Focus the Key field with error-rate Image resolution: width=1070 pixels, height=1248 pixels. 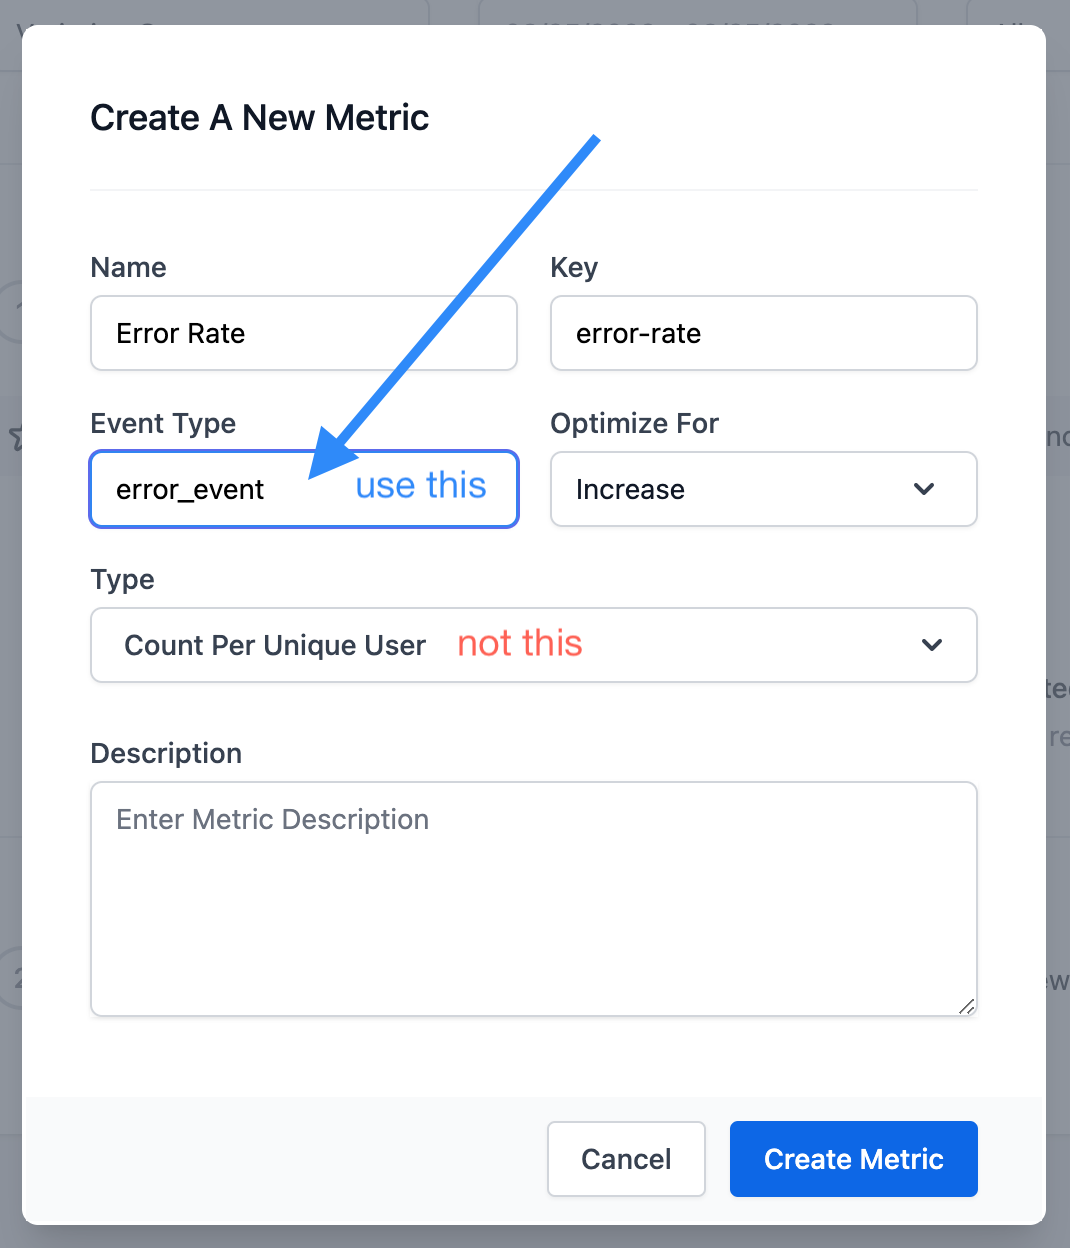(763, 333)
